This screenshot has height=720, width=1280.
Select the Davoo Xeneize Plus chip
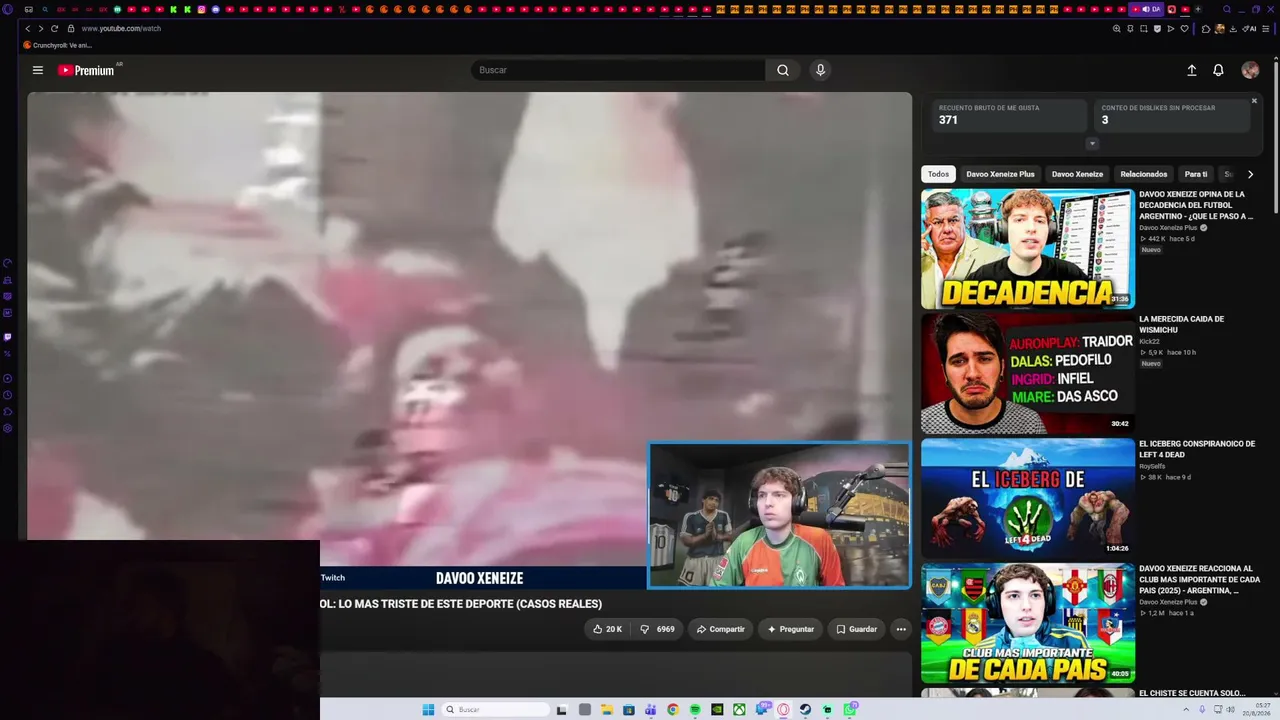coord(1000,174)
